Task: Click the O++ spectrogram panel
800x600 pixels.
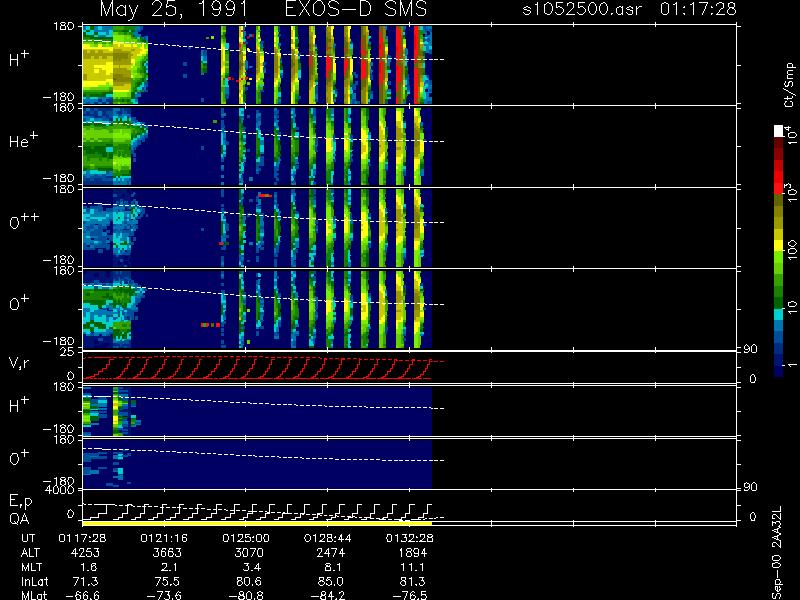Action: point(257,228)
